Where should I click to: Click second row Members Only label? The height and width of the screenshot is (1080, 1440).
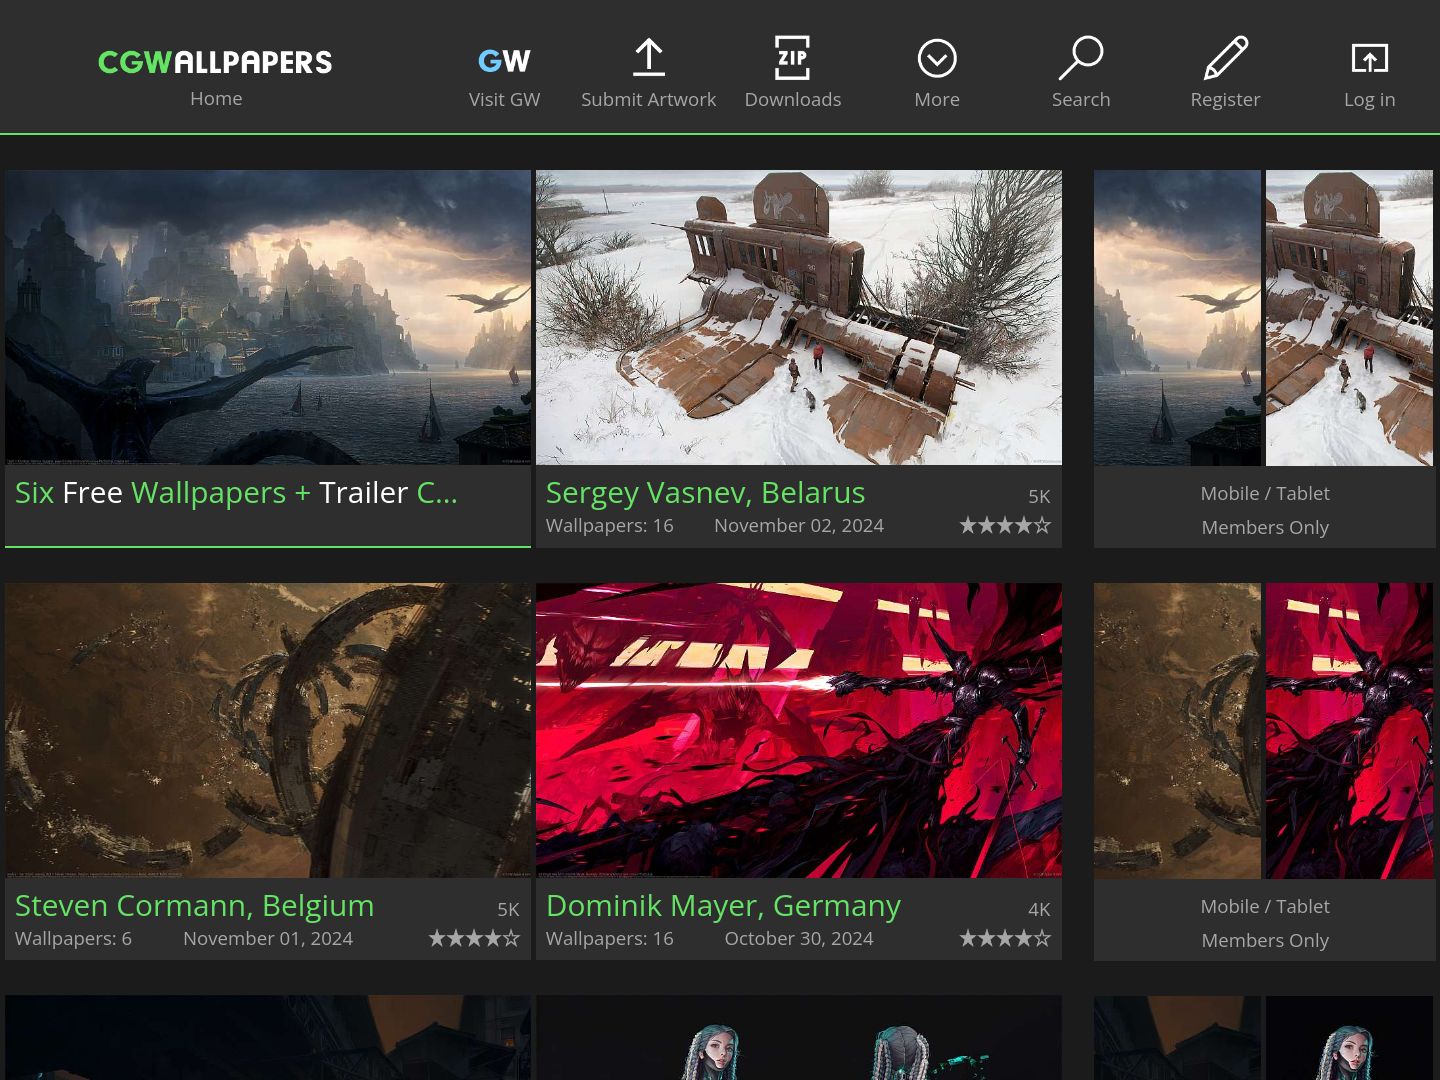point(1265,940)
